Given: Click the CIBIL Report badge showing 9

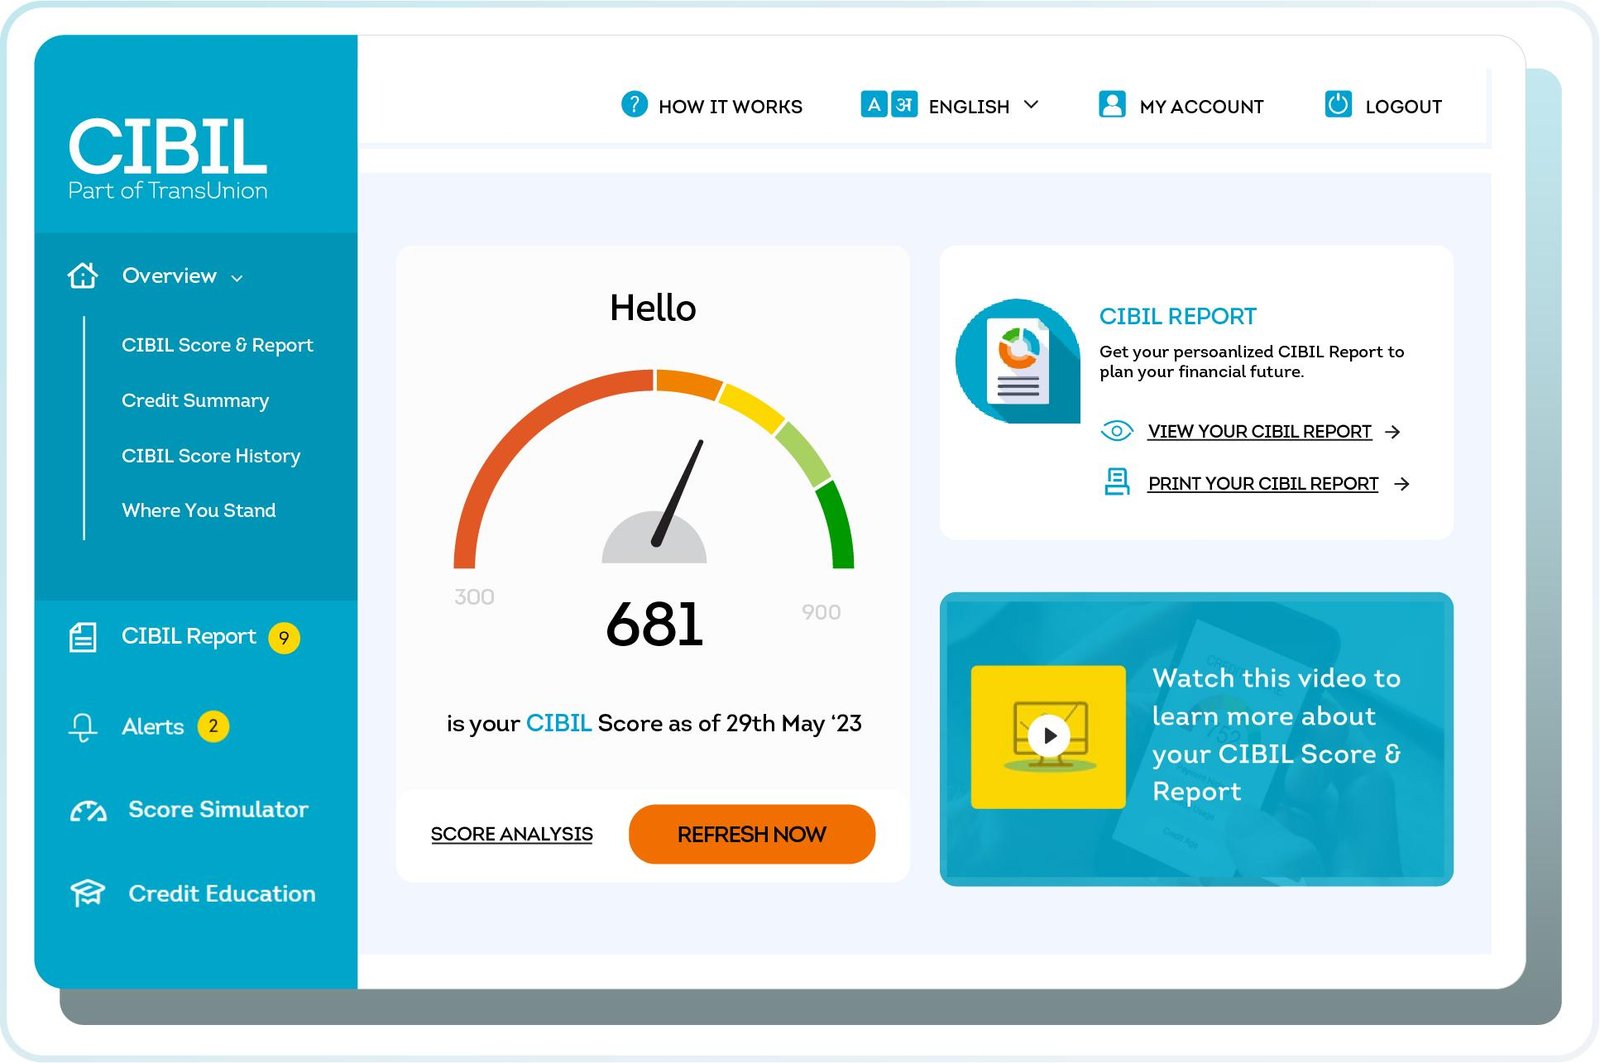Looking at the screenshot, I should pos(284,637).
